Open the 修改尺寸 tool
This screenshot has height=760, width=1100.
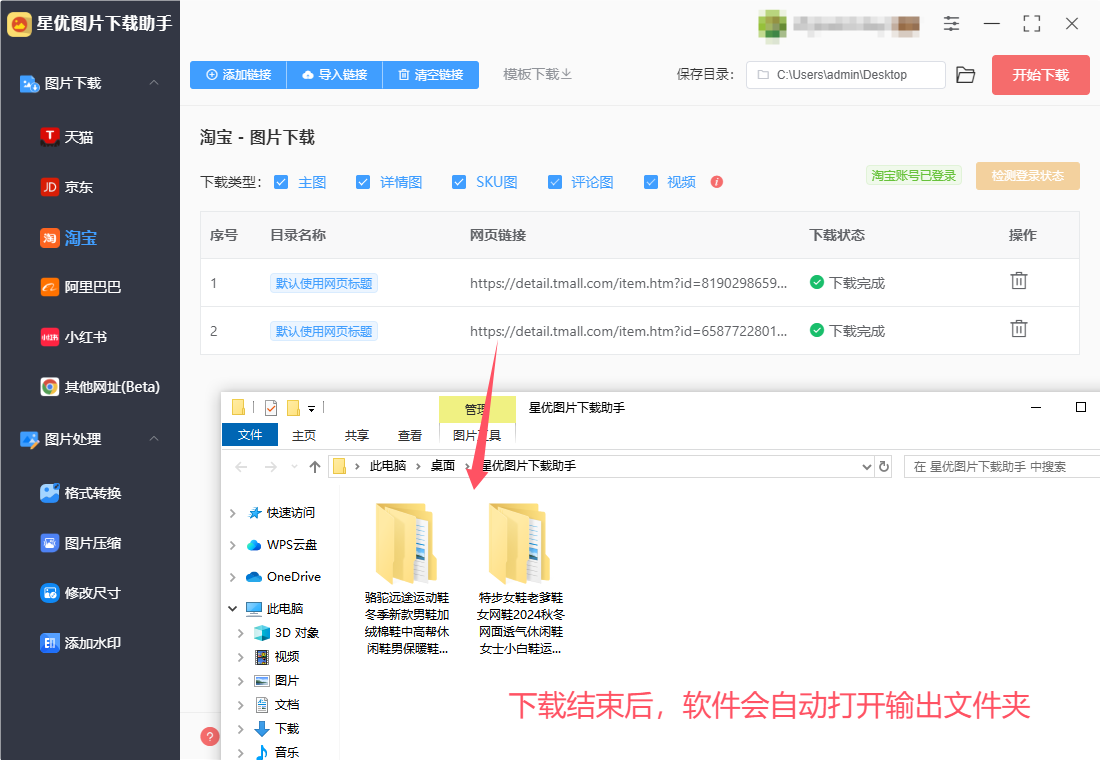[x=81, y=593]
